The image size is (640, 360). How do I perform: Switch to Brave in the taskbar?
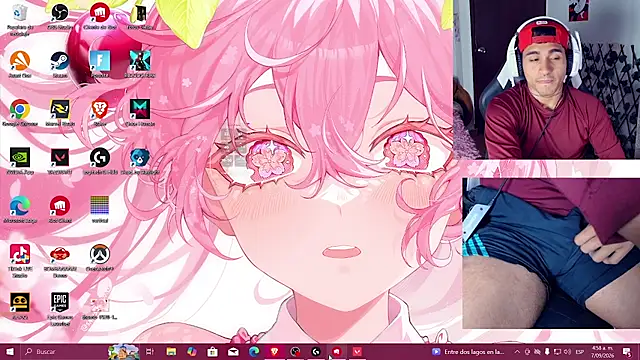[274, 351]
